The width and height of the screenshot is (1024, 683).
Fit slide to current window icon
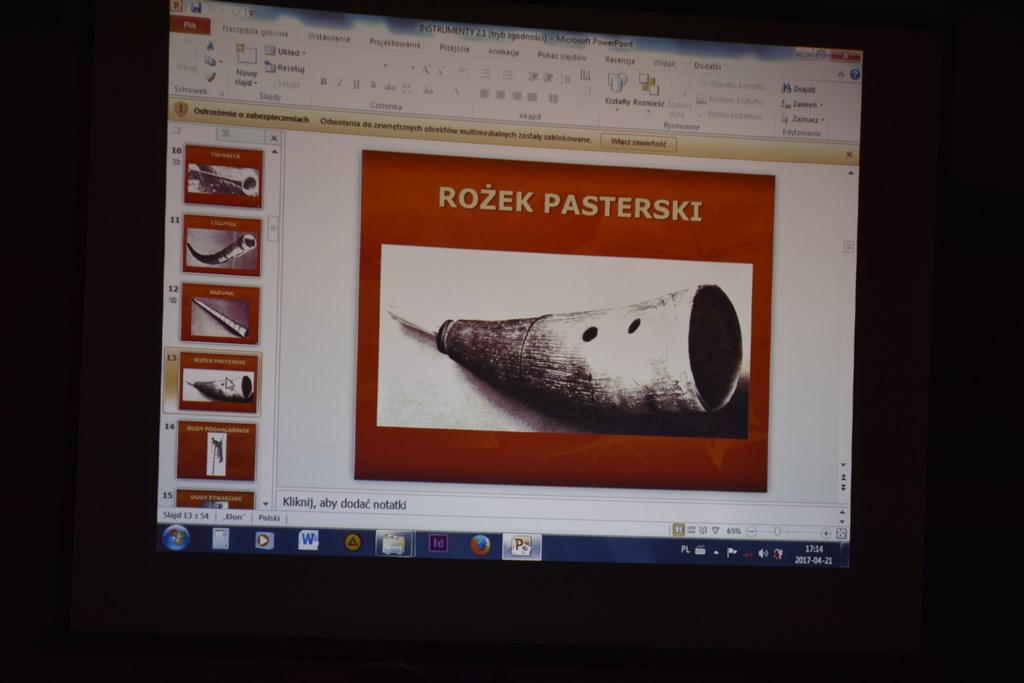tap(840, 533)
